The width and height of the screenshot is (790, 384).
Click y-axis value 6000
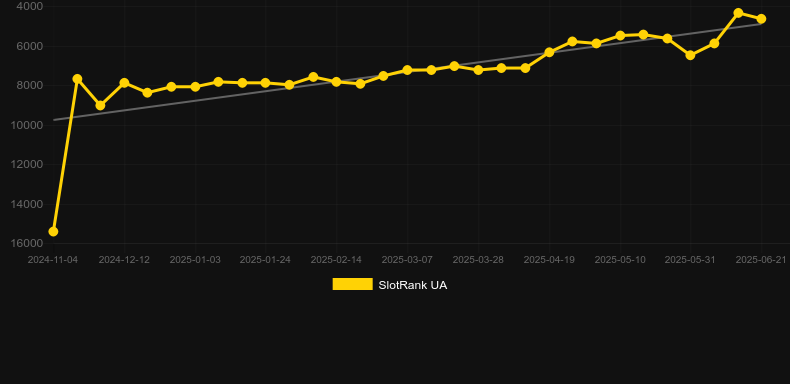tap(30, 46)
